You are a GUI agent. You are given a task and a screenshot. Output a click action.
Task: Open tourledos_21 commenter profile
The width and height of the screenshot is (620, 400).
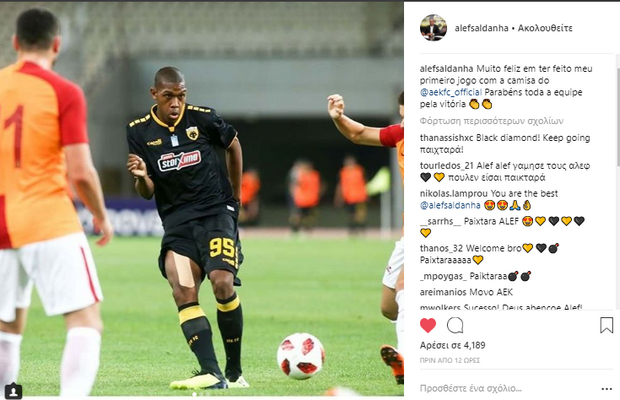(x=446, y=166)
